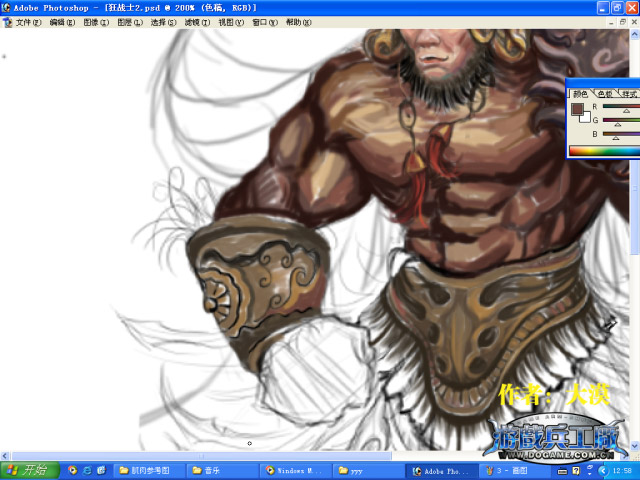Image resolution: width=640 pixels, height=480 pixels.
Task: Switch to the 色板 tab in color palette
Action: (x=605, y=94)
